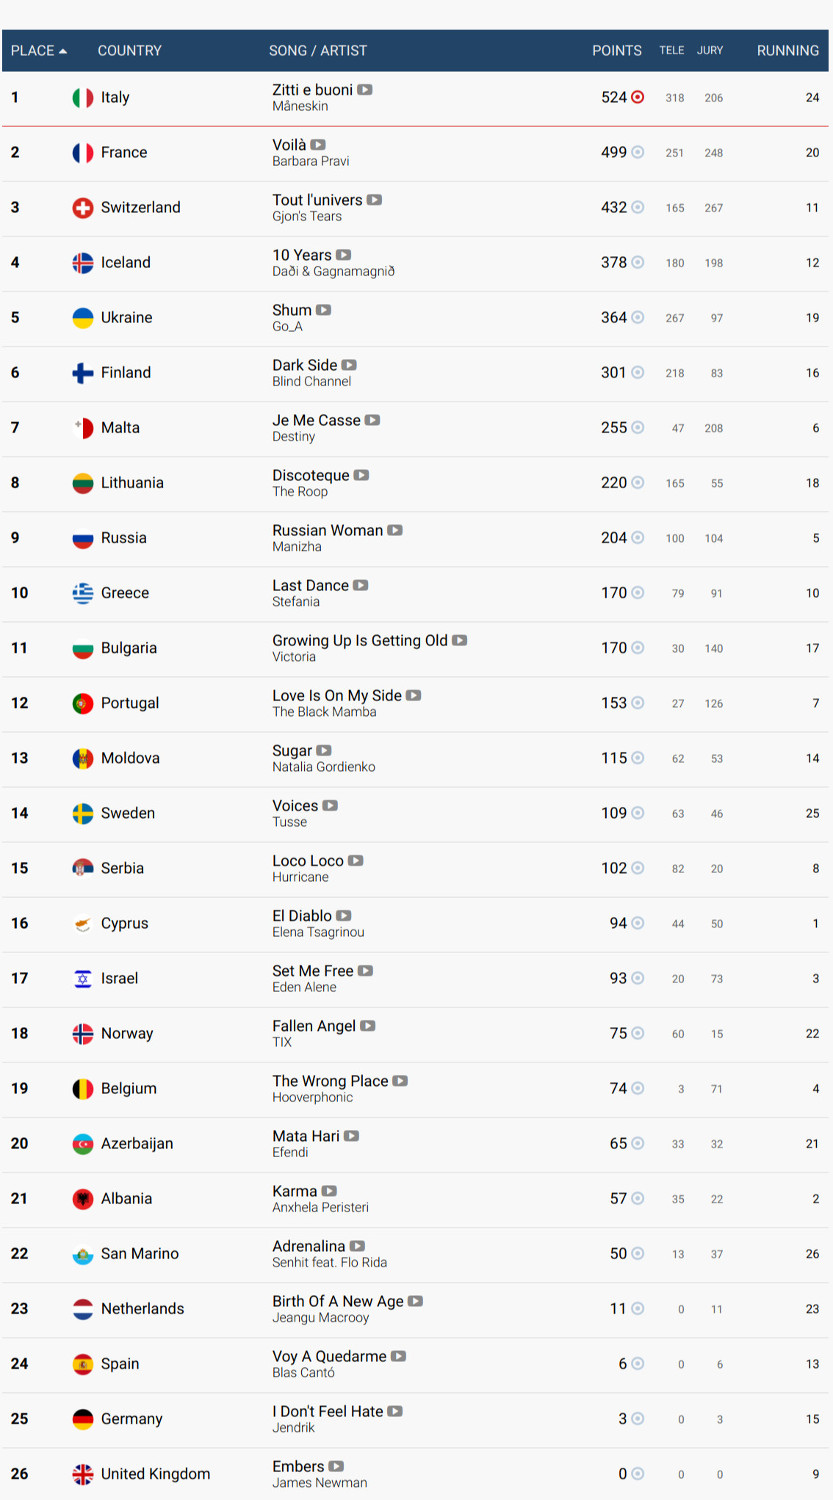Toggle the points circle for Iceland
Screen dimensions: 833x1500
[638, 263]
